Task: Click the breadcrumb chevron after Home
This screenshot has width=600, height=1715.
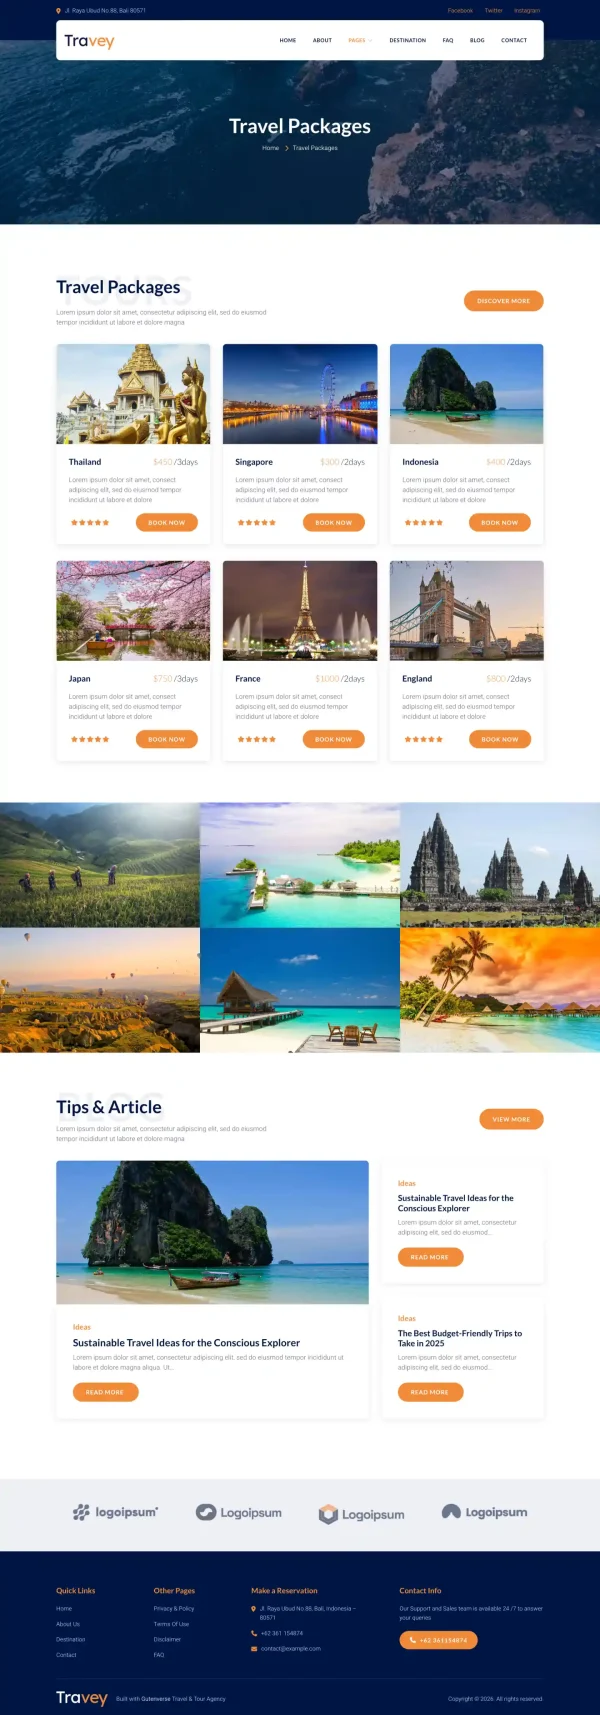Action: [x=287, y=148]
